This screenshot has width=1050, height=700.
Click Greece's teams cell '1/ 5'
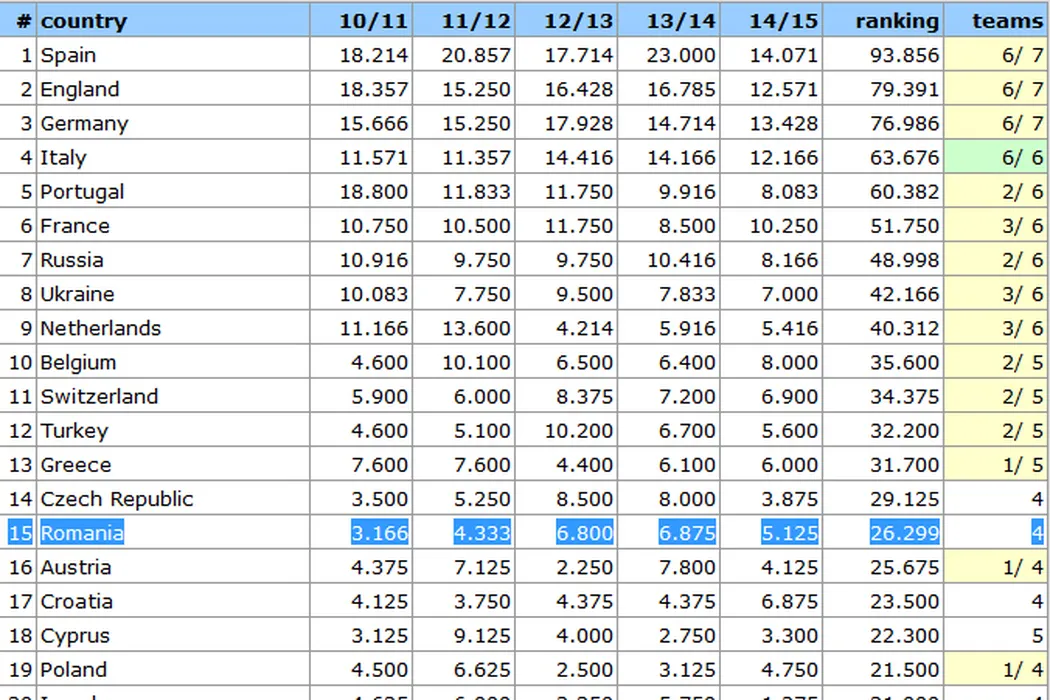tap(1022, 465)
